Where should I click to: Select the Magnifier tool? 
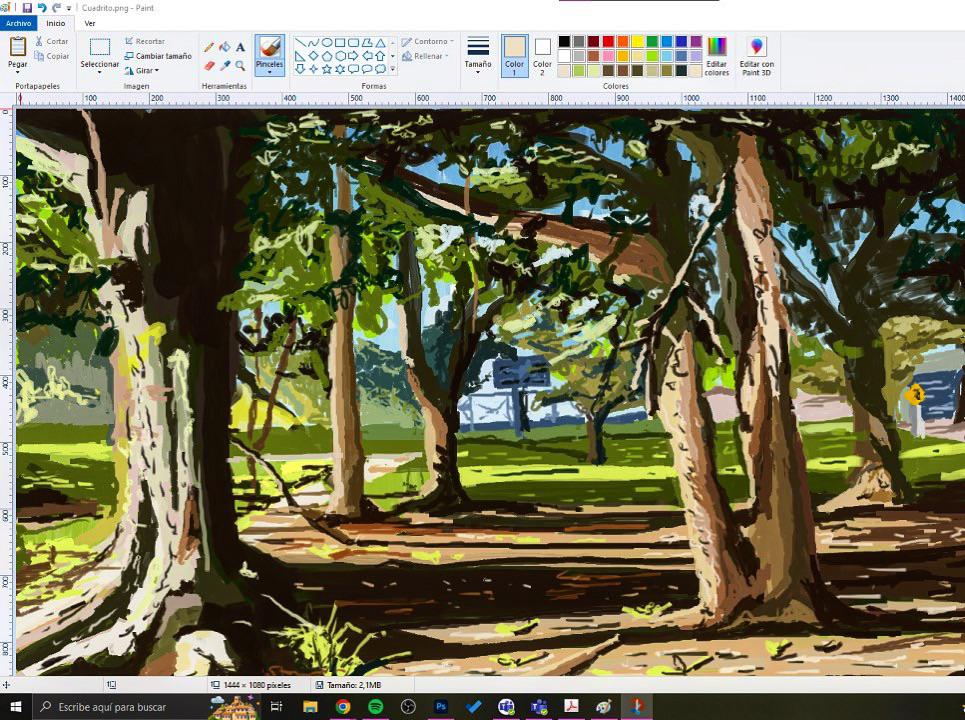[241, 64]
